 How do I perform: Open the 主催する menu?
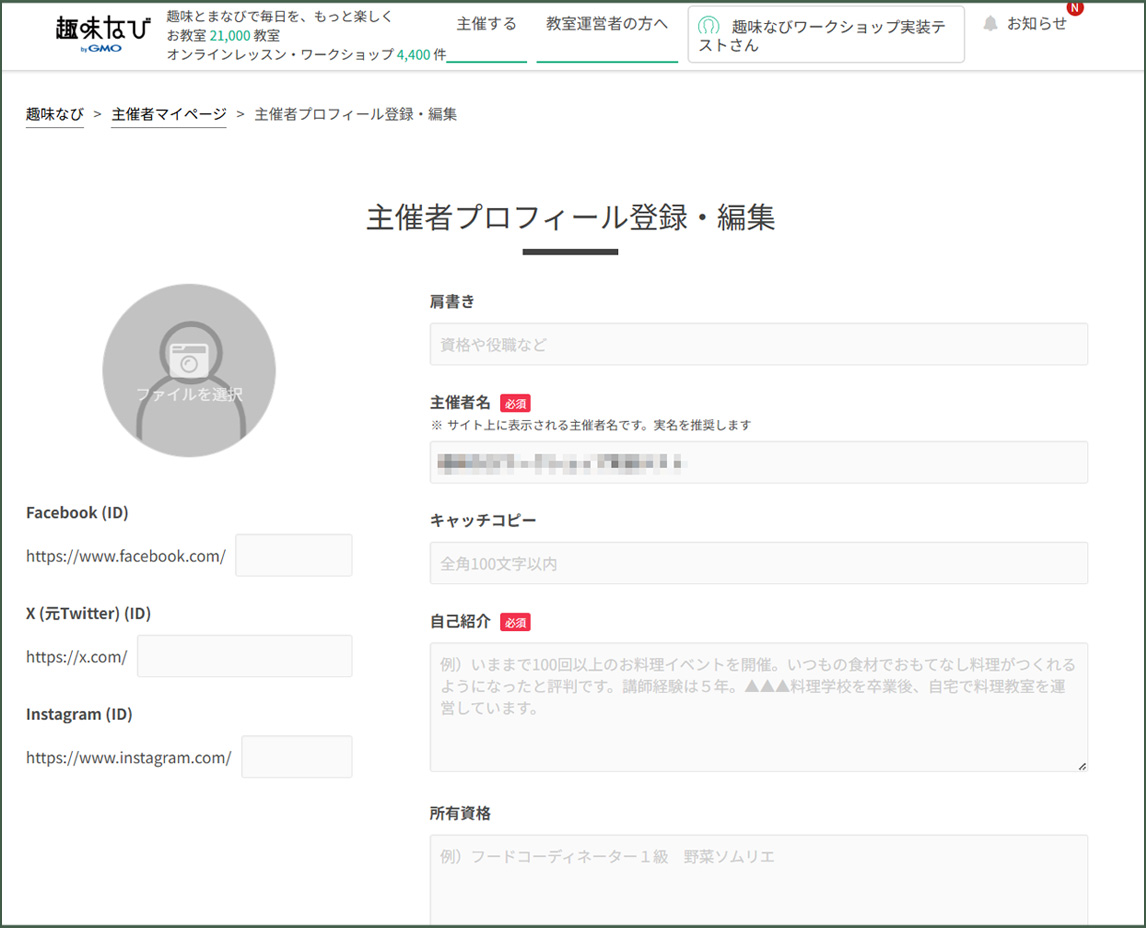click(x=486, y=24)
